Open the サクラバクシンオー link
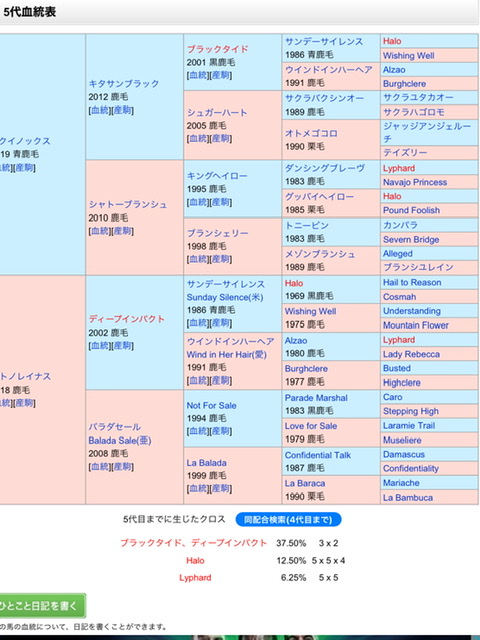The height and width of the screenshot is (640, 480). pyautogui.click(x=324, y=98)
